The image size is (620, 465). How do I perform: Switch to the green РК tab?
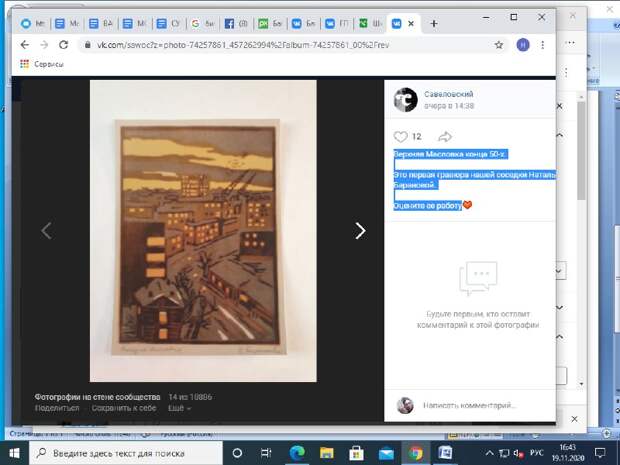click(270, 24)
